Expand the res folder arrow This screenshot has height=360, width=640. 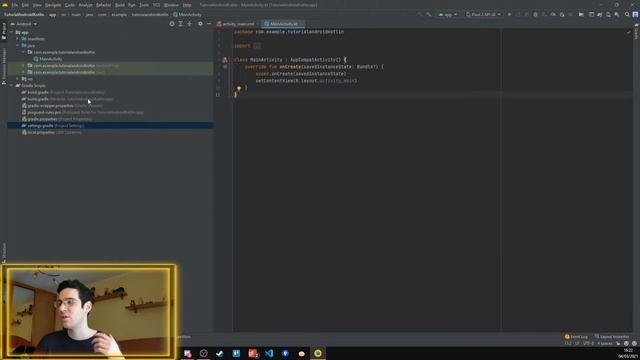[18, 78]
